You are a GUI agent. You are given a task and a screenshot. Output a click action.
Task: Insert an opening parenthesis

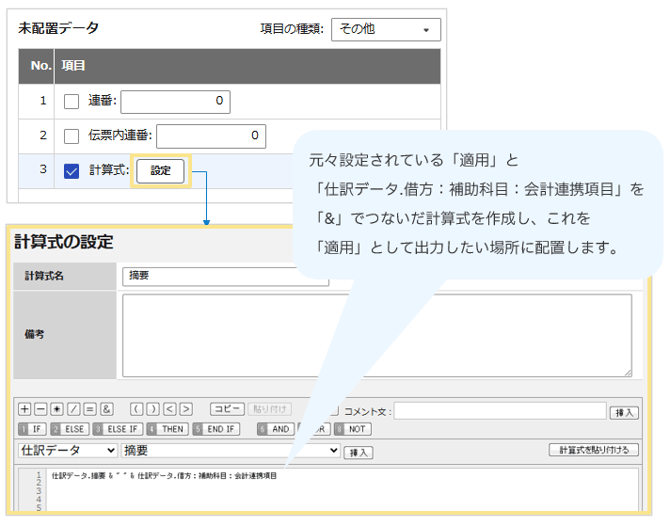pyautogui.click(x=137, y=409)
